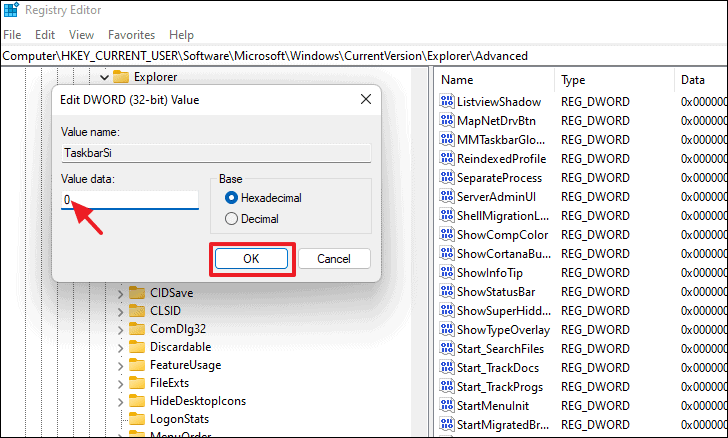
Task: Click the ReindexedProfile DWORD icon
Action: (447, 158)
